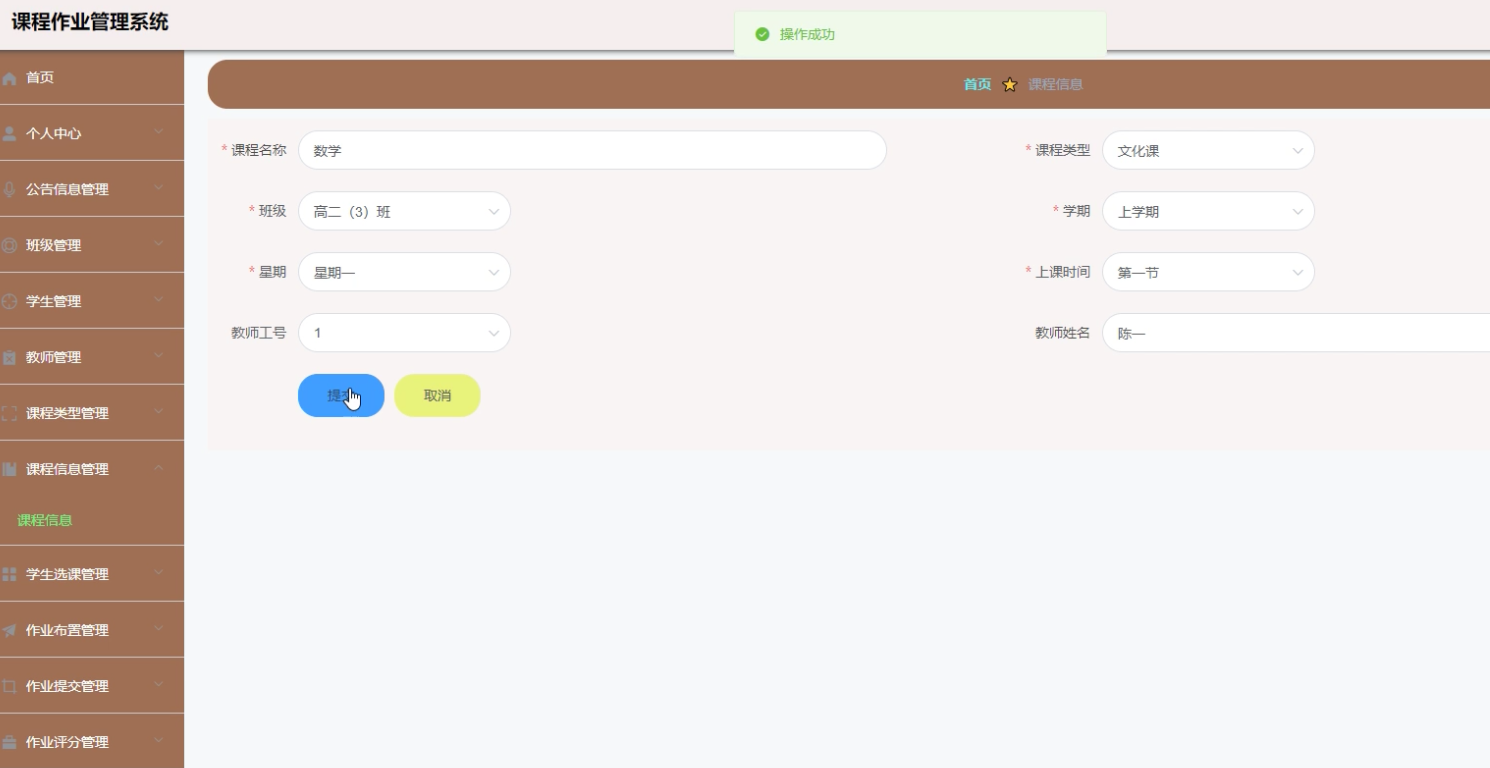1490x768 pixels.
Task: Click the icon beside 课程信息管理
Action: [10, 470]
